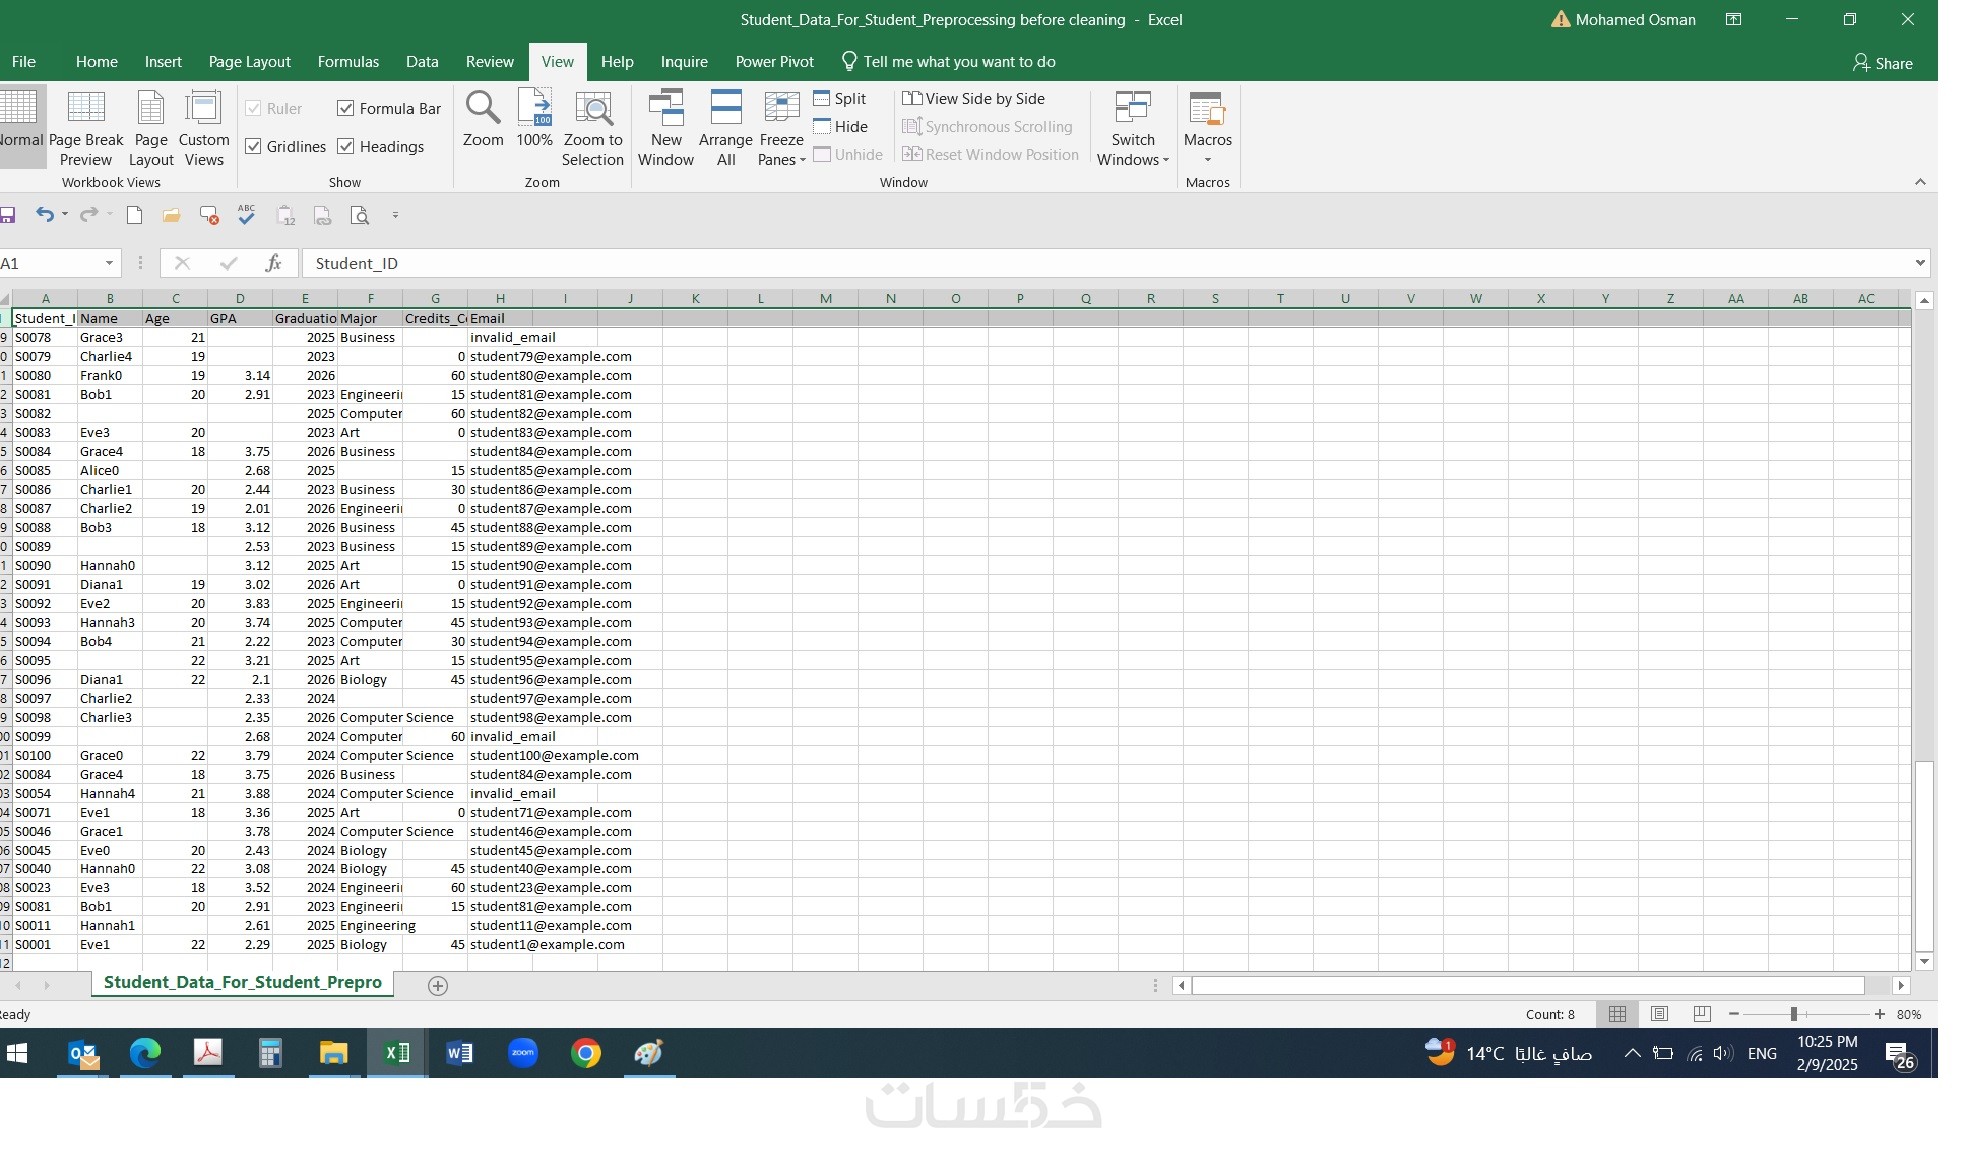Expand the Name Box dropdown arrow
This screenshot has height=1152, width=1968.
pos(109,263)
